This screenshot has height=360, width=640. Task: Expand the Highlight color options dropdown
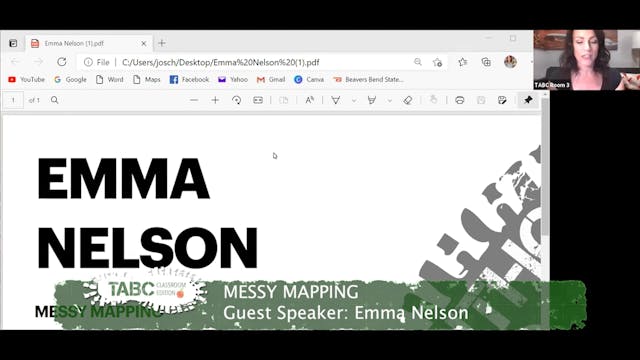point(389,100)
